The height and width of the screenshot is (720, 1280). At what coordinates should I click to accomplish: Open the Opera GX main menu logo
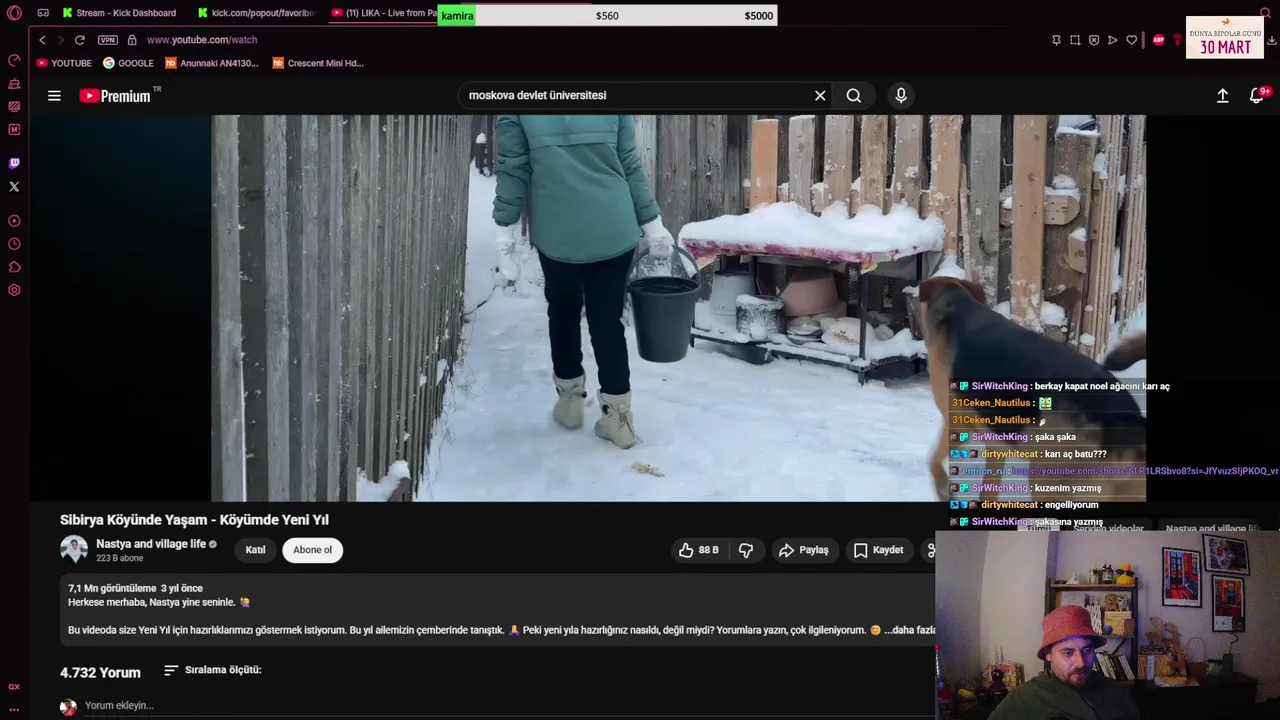14,13
